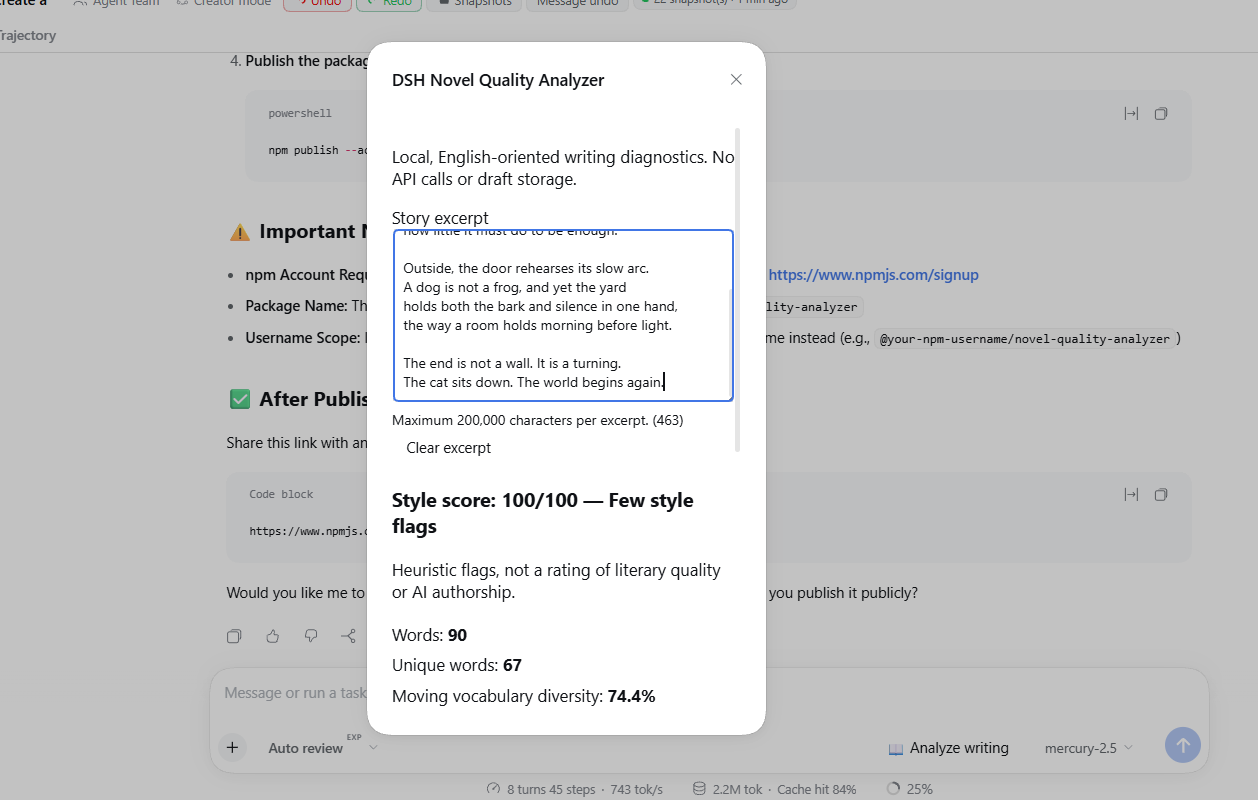Screen dimensions: 1258x800
Task: Open Snapshots from the top bar
Action: click(x=474, y=4)
